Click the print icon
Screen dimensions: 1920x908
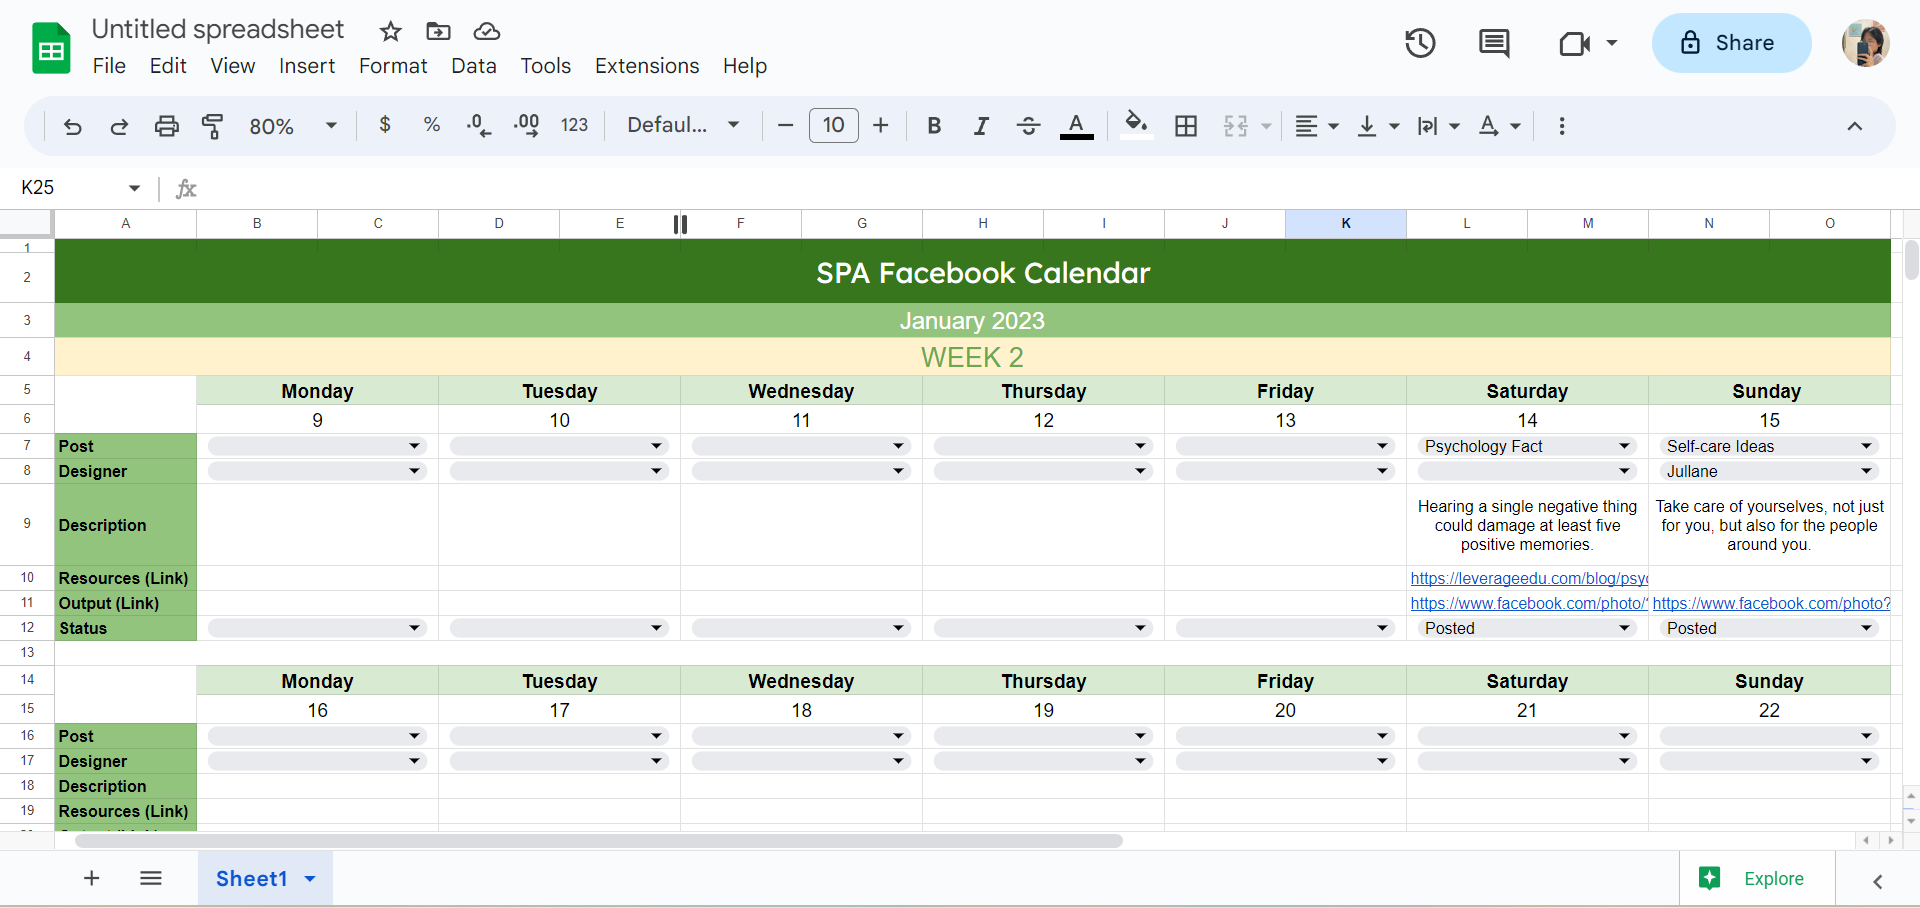coord(166,126)
